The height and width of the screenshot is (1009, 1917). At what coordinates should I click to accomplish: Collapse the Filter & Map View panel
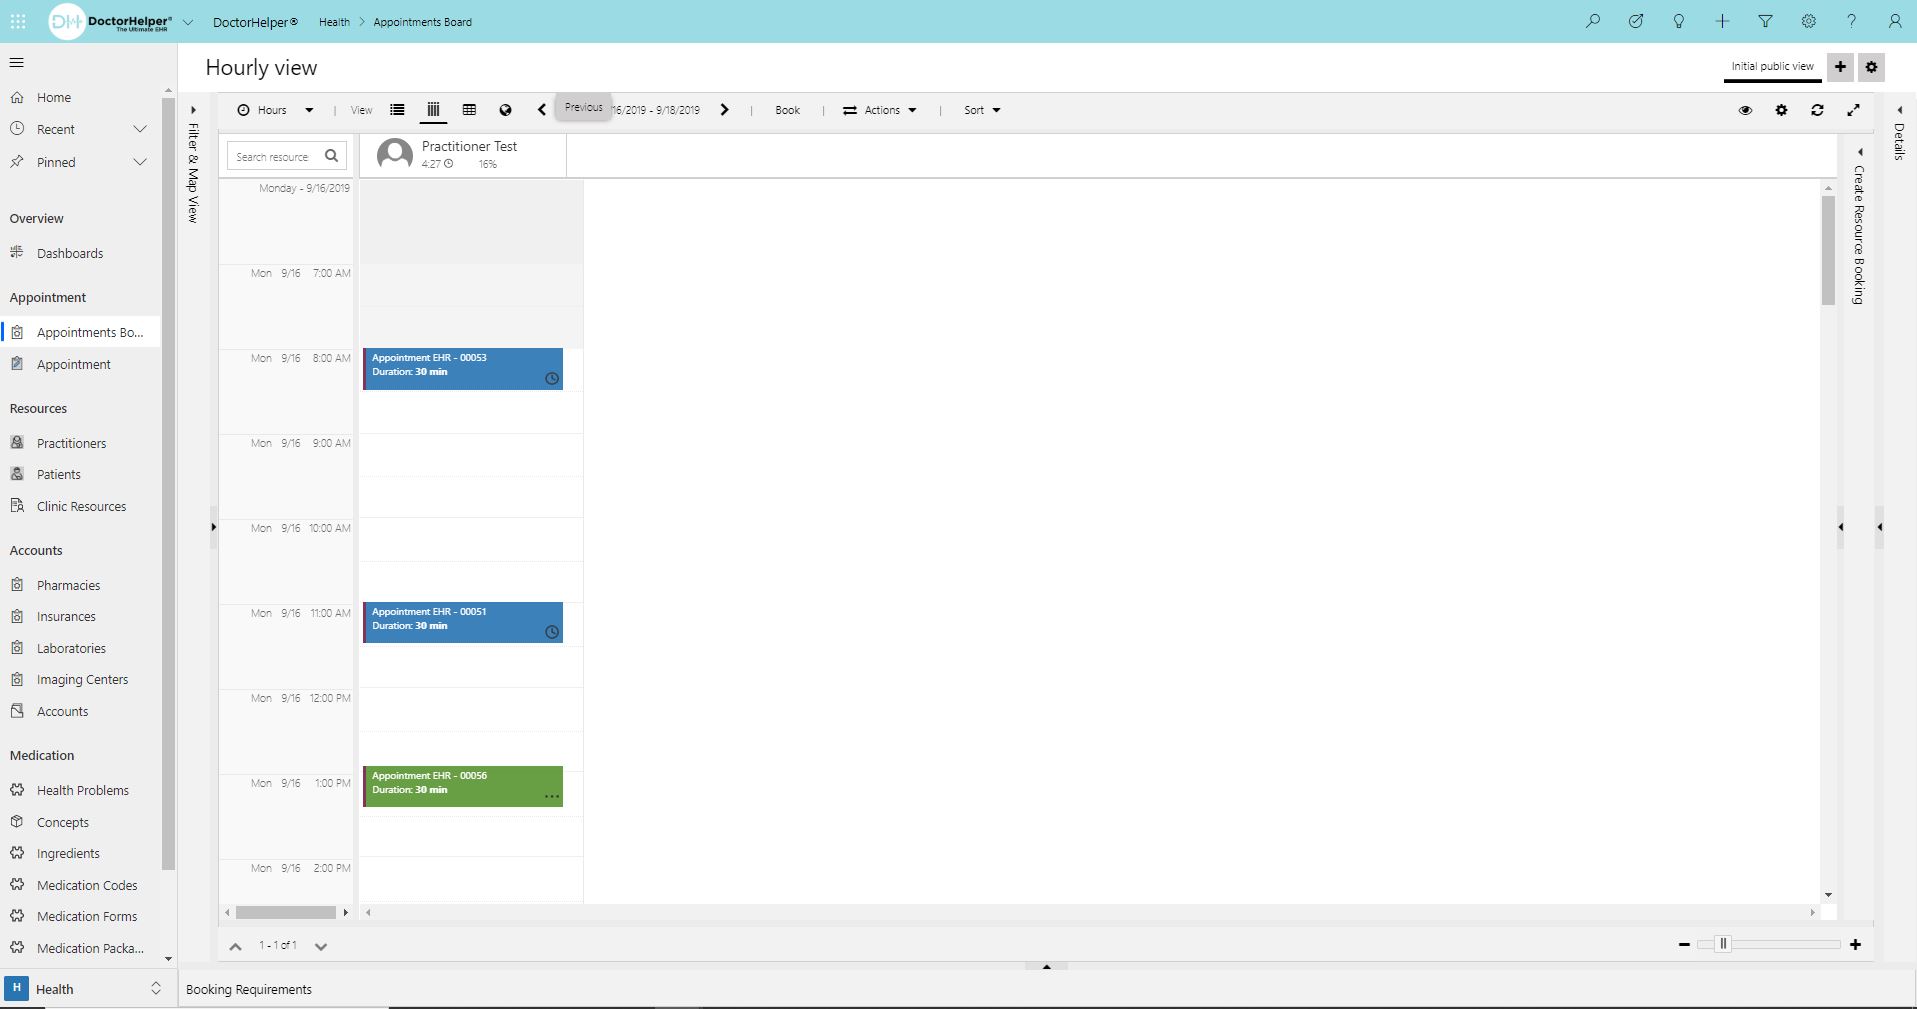click(192, 110)
